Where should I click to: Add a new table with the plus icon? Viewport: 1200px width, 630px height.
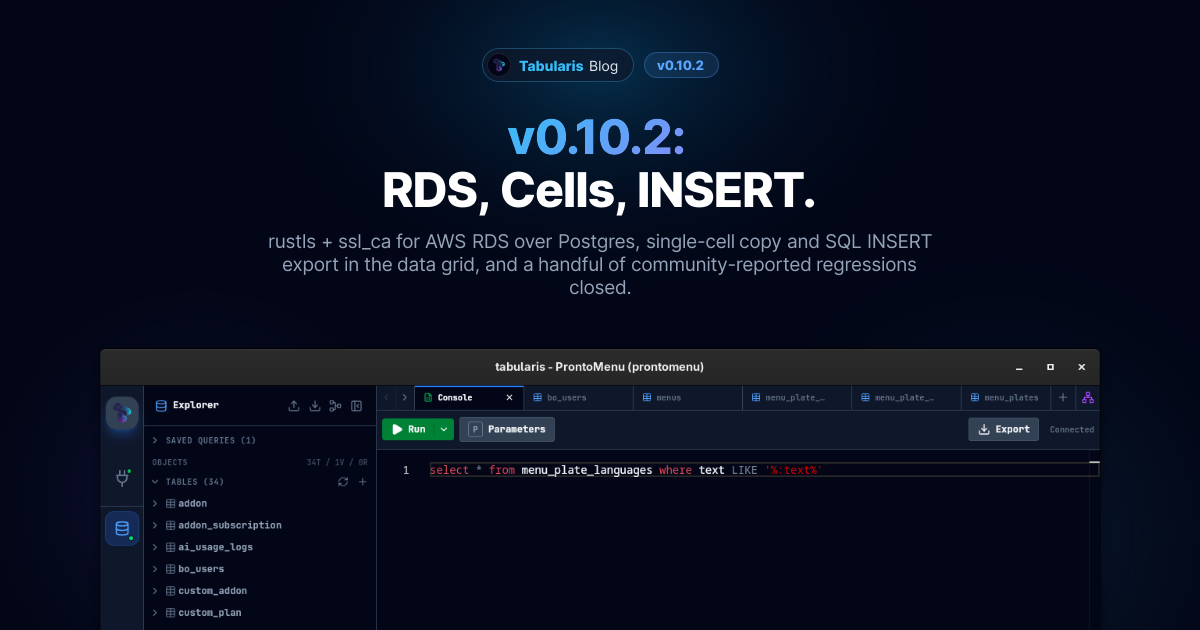(362, 482)
